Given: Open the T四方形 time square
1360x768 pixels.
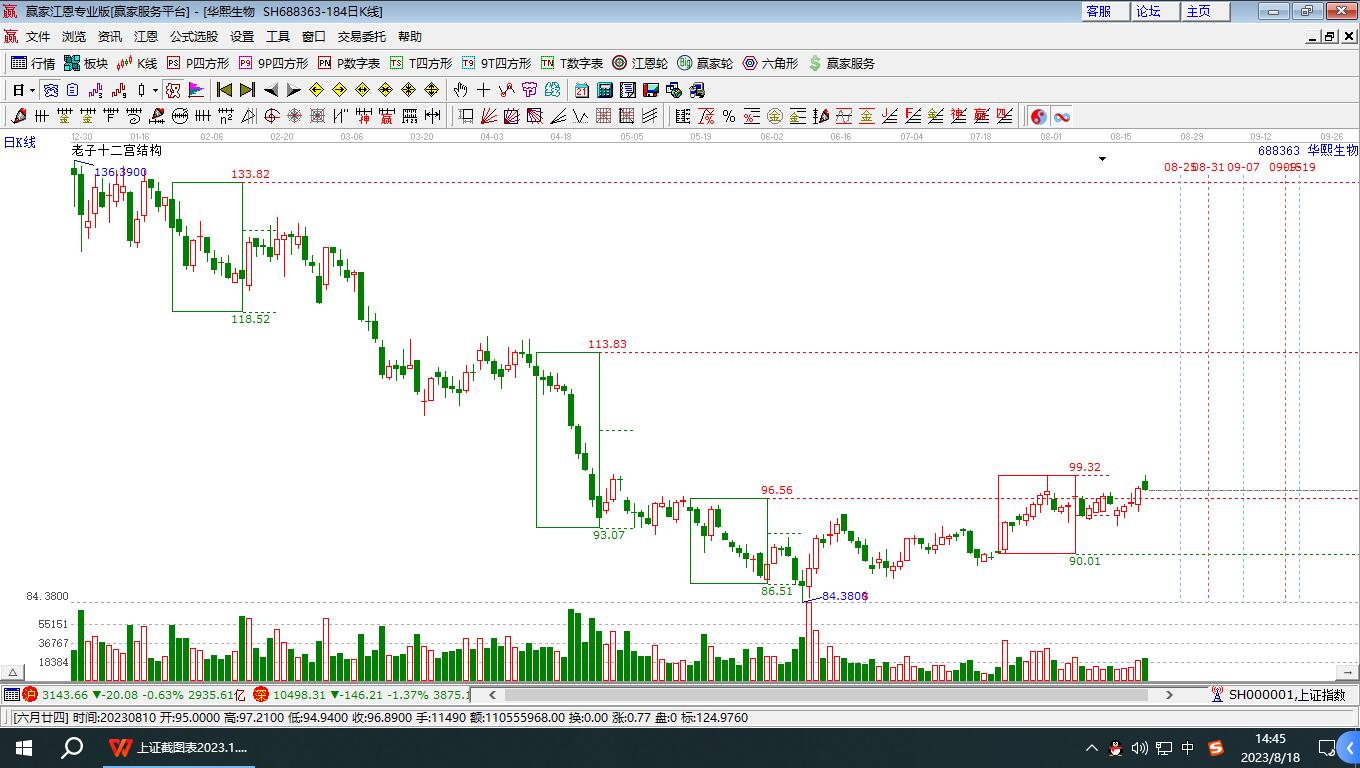Looking at the screenshot, I should (x=421, y=63).
